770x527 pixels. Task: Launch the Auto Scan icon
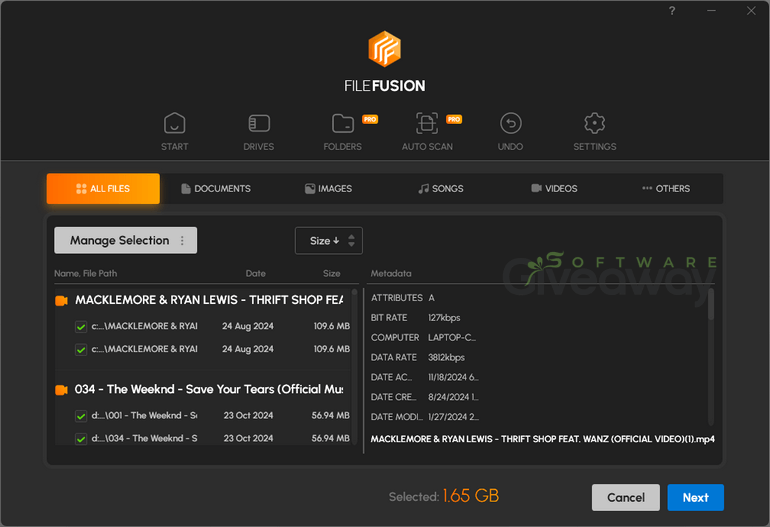pyautogui.click(x=427, y=124)
